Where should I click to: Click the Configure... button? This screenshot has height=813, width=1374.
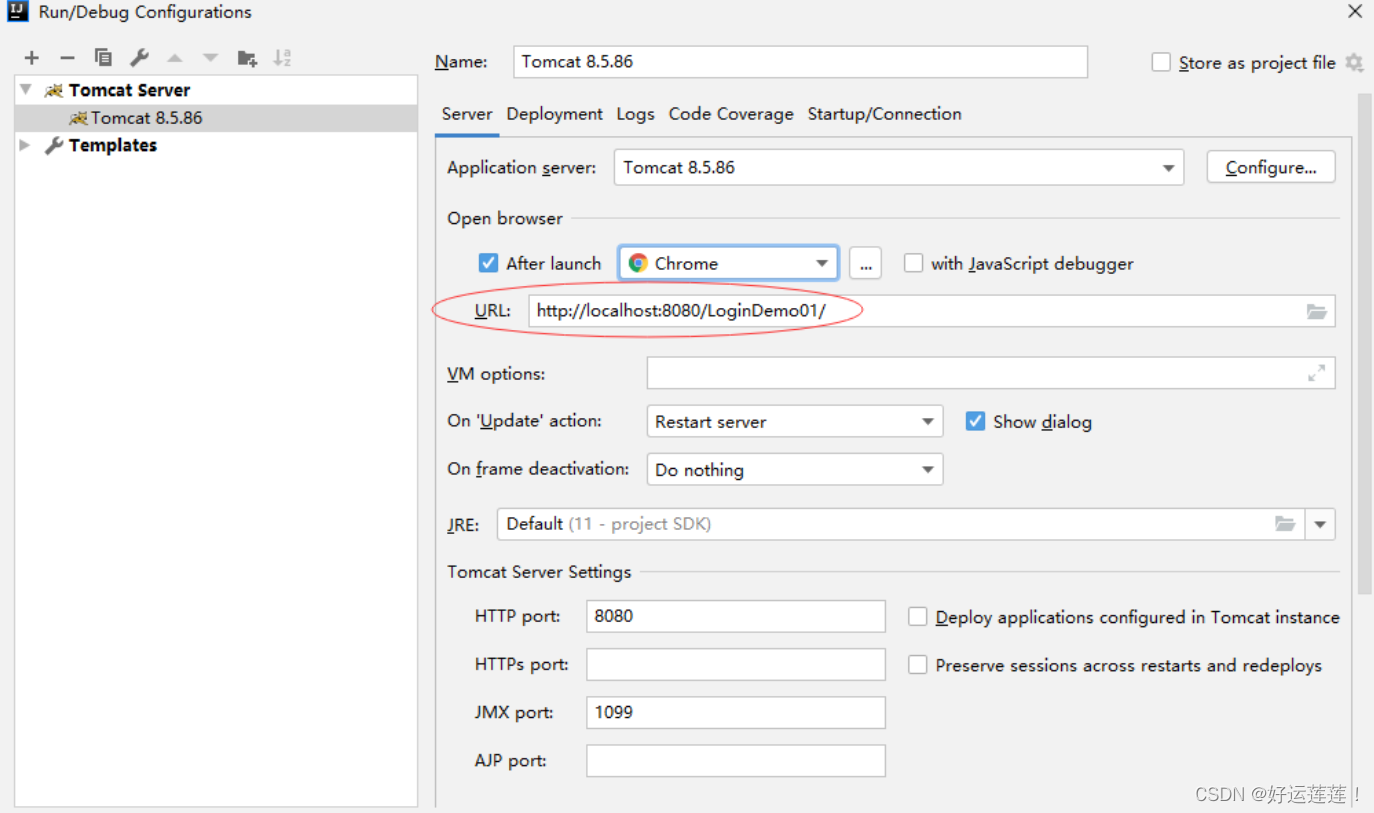pyautogui.click(x=1271, y=168)
